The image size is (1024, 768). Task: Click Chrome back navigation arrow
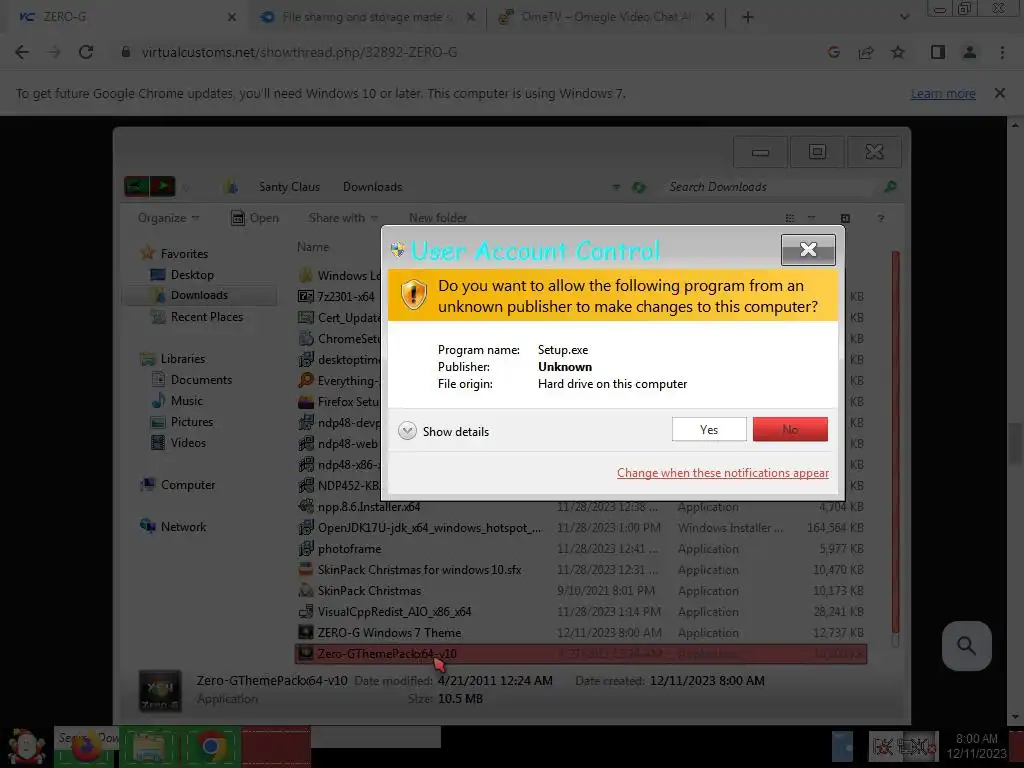coord(22,52)
